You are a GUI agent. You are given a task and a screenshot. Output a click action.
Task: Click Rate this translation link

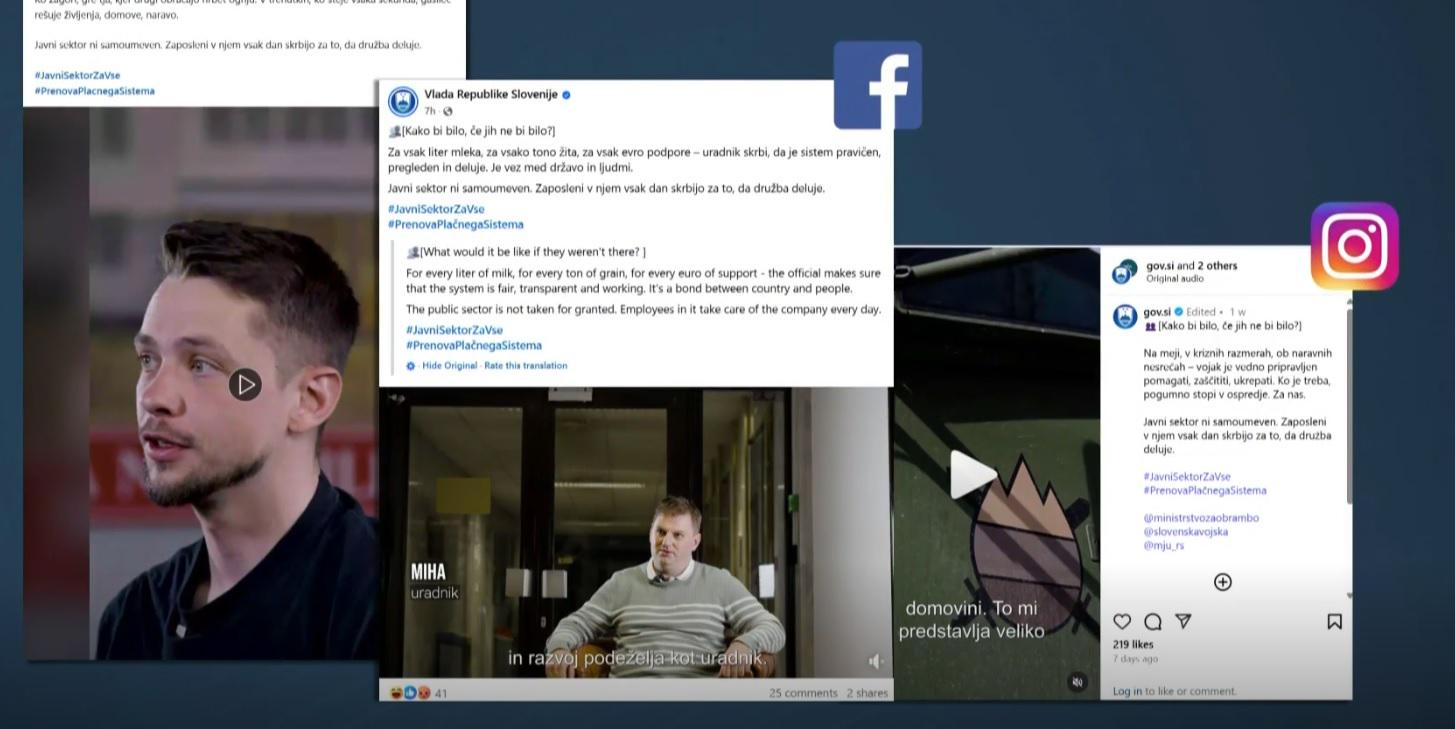(x=525, y=366)
